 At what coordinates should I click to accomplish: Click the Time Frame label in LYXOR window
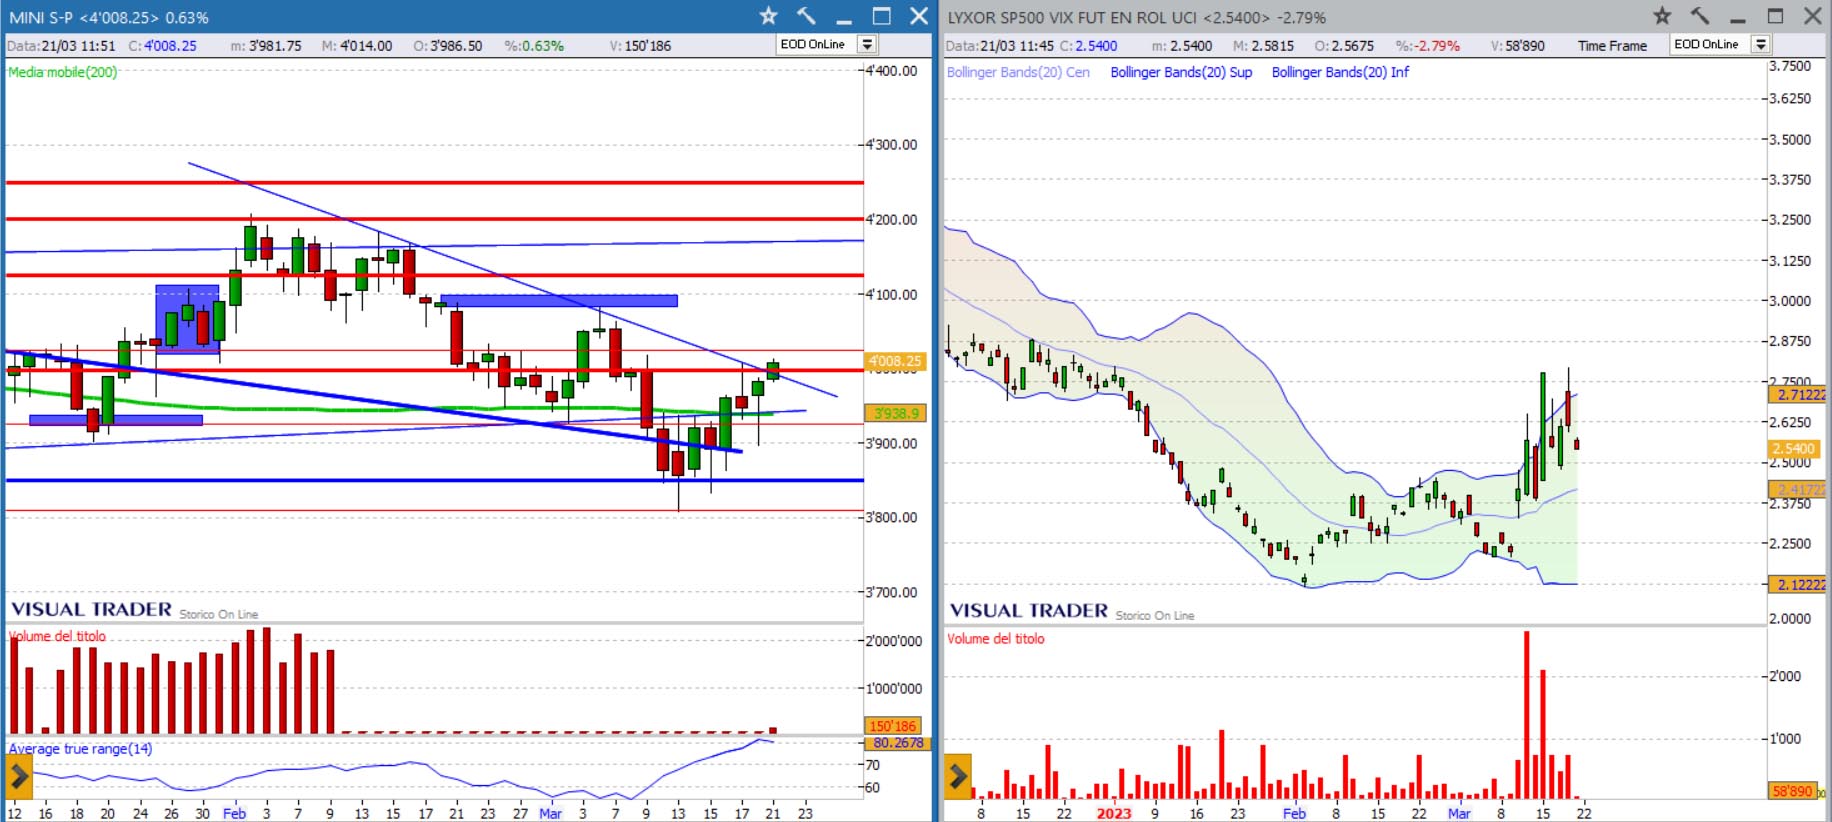click(x=1612, y=46)
